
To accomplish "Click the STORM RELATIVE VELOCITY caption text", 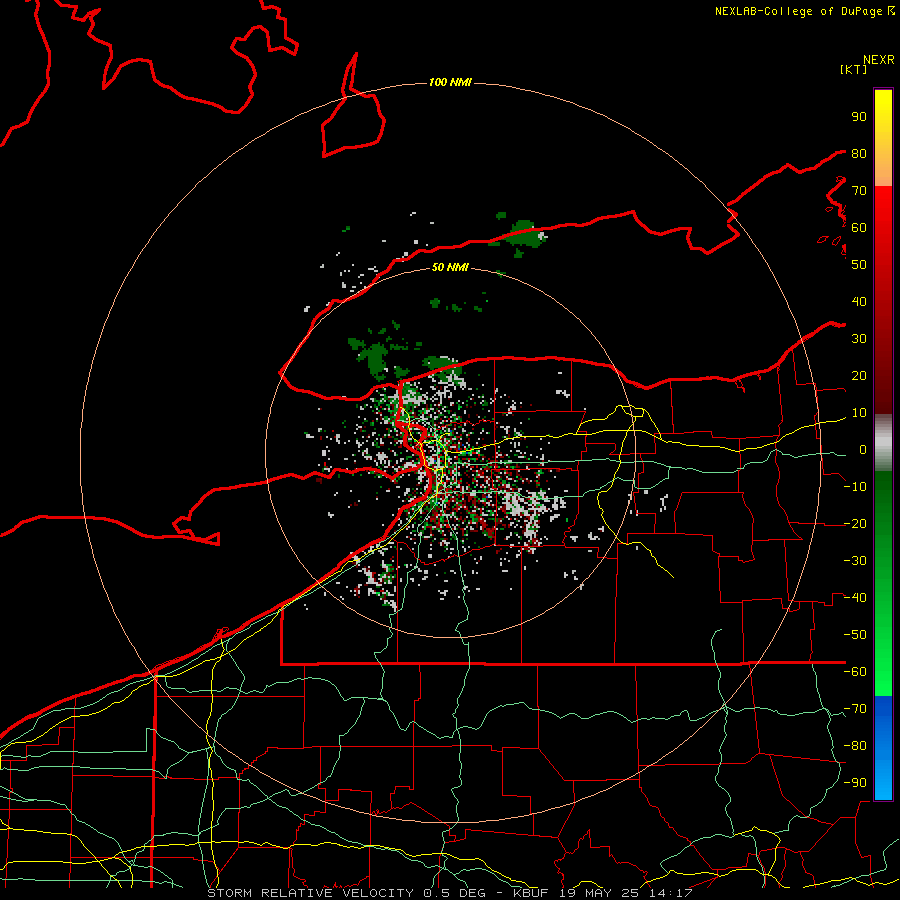I will (x=310, y=893).
